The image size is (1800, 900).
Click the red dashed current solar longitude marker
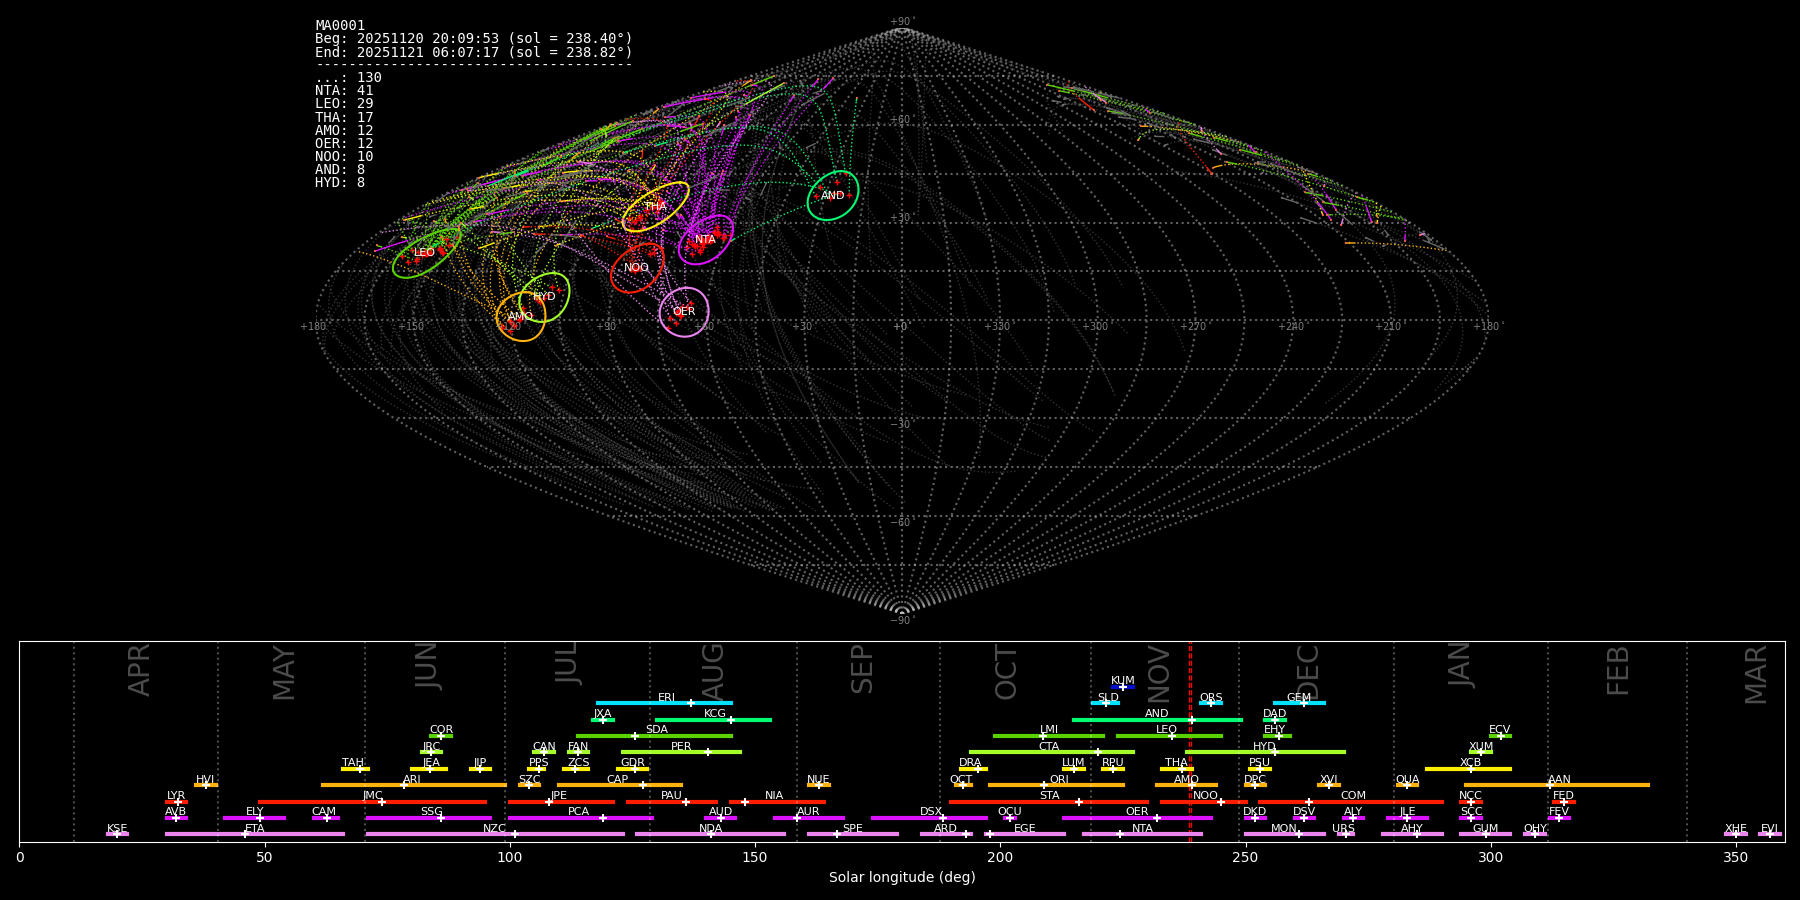tap(1190, 742)
